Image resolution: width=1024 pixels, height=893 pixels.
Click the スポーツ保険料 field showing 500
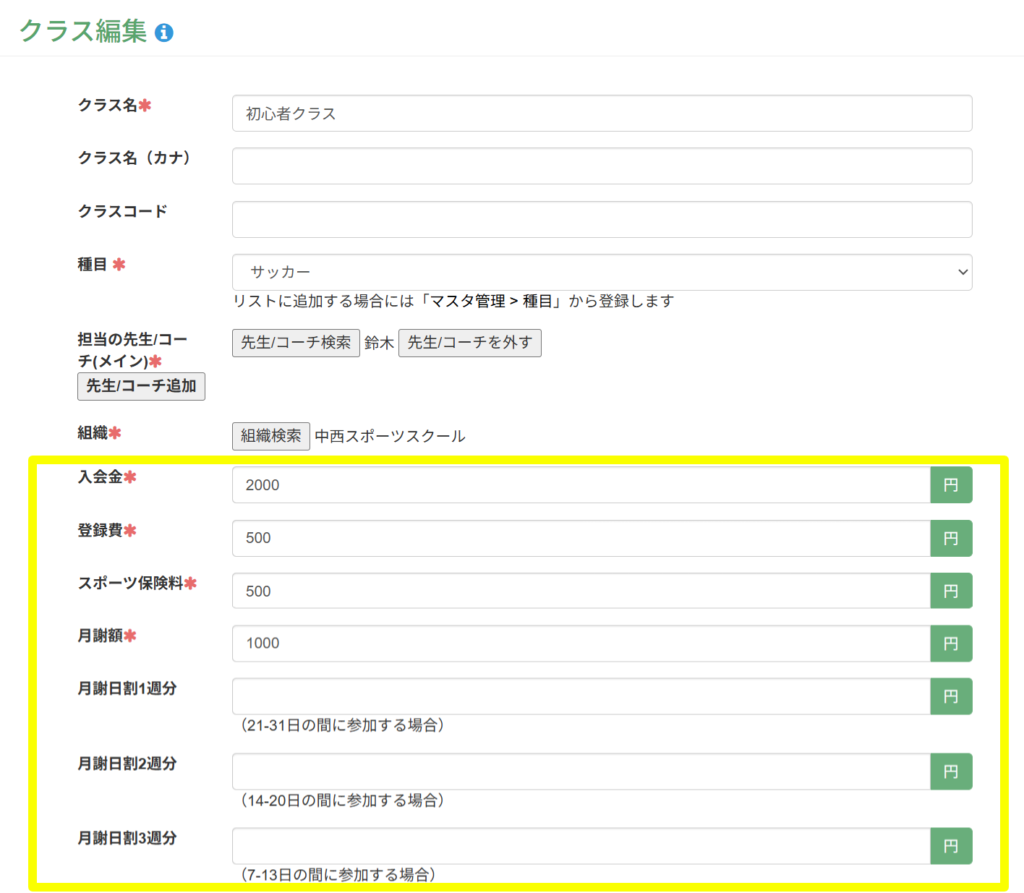[x=580, y=591]
